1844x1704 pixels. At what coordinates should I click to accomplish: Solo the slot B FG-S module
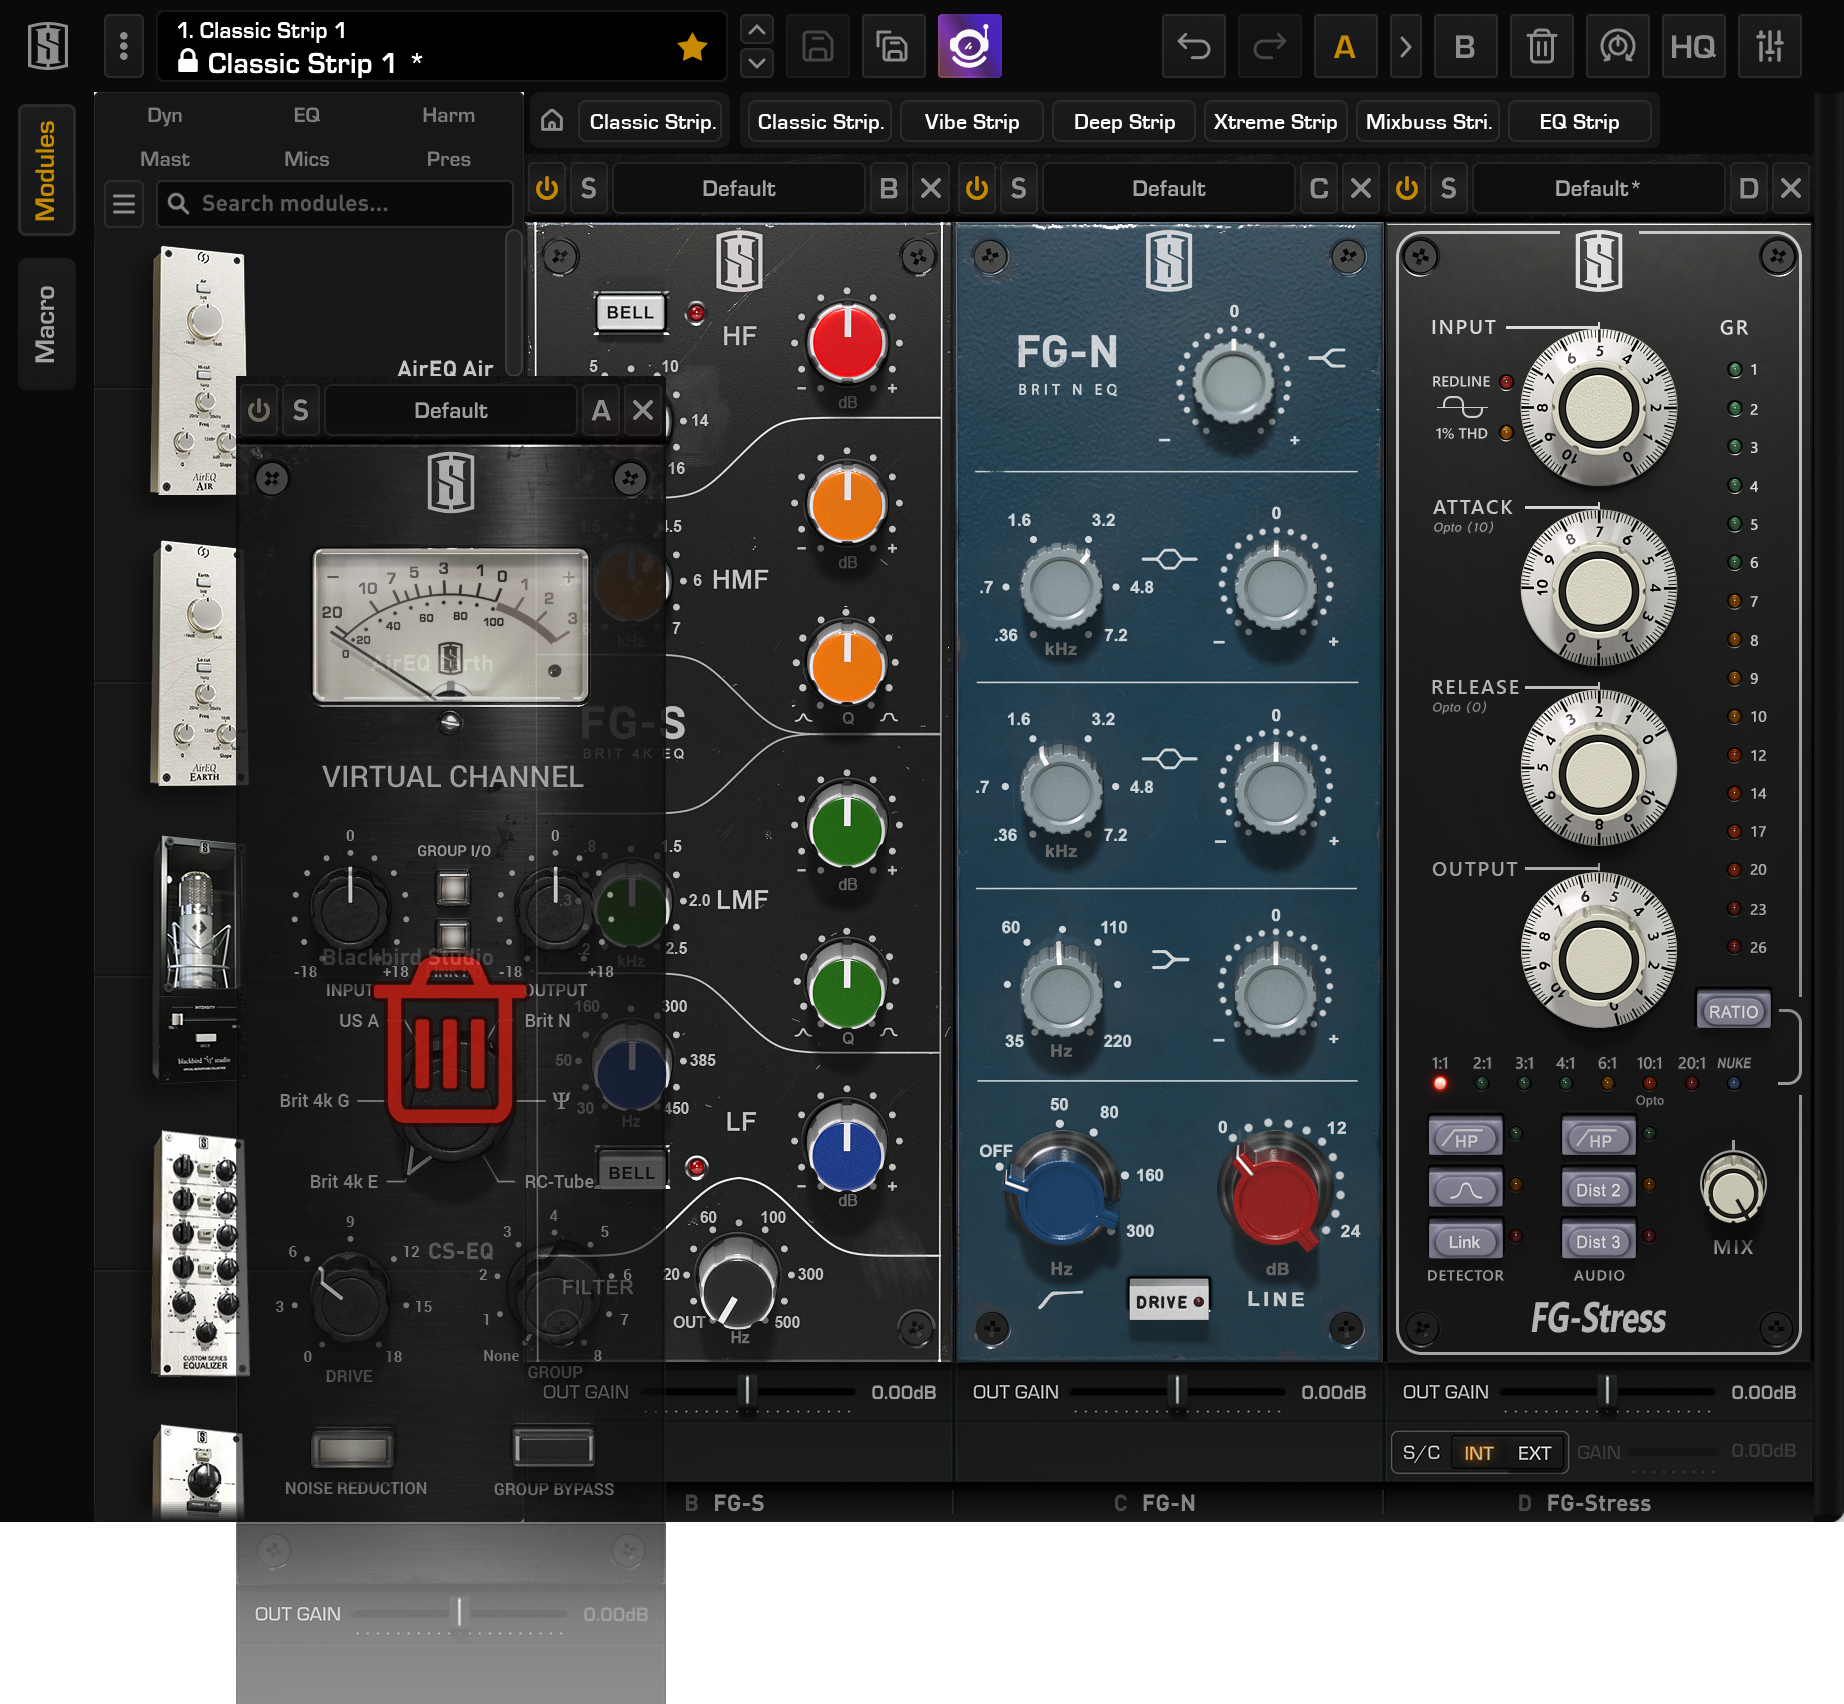[589, 188]
